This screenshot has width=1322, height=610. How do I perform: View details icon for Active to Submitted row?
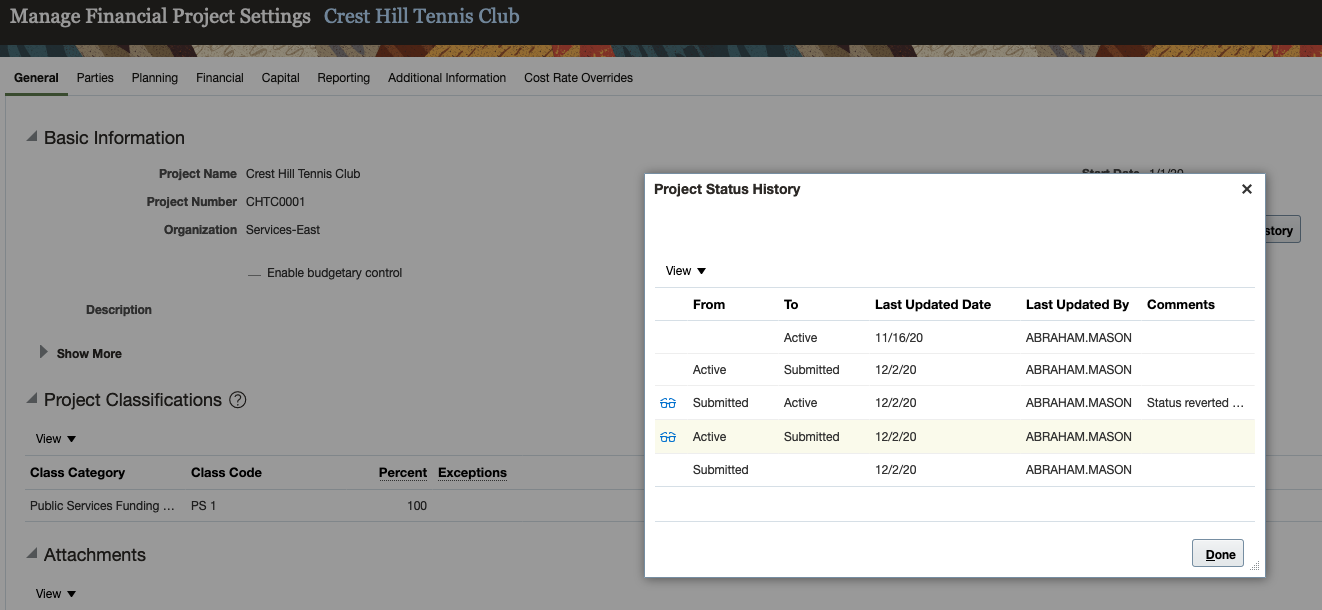click(668, 437)
